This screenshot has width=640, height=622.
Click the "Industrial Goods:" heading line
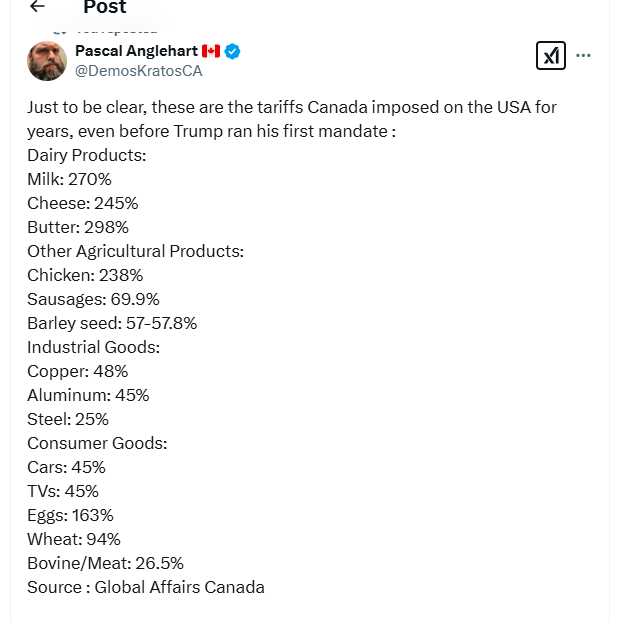pos(93,347)
